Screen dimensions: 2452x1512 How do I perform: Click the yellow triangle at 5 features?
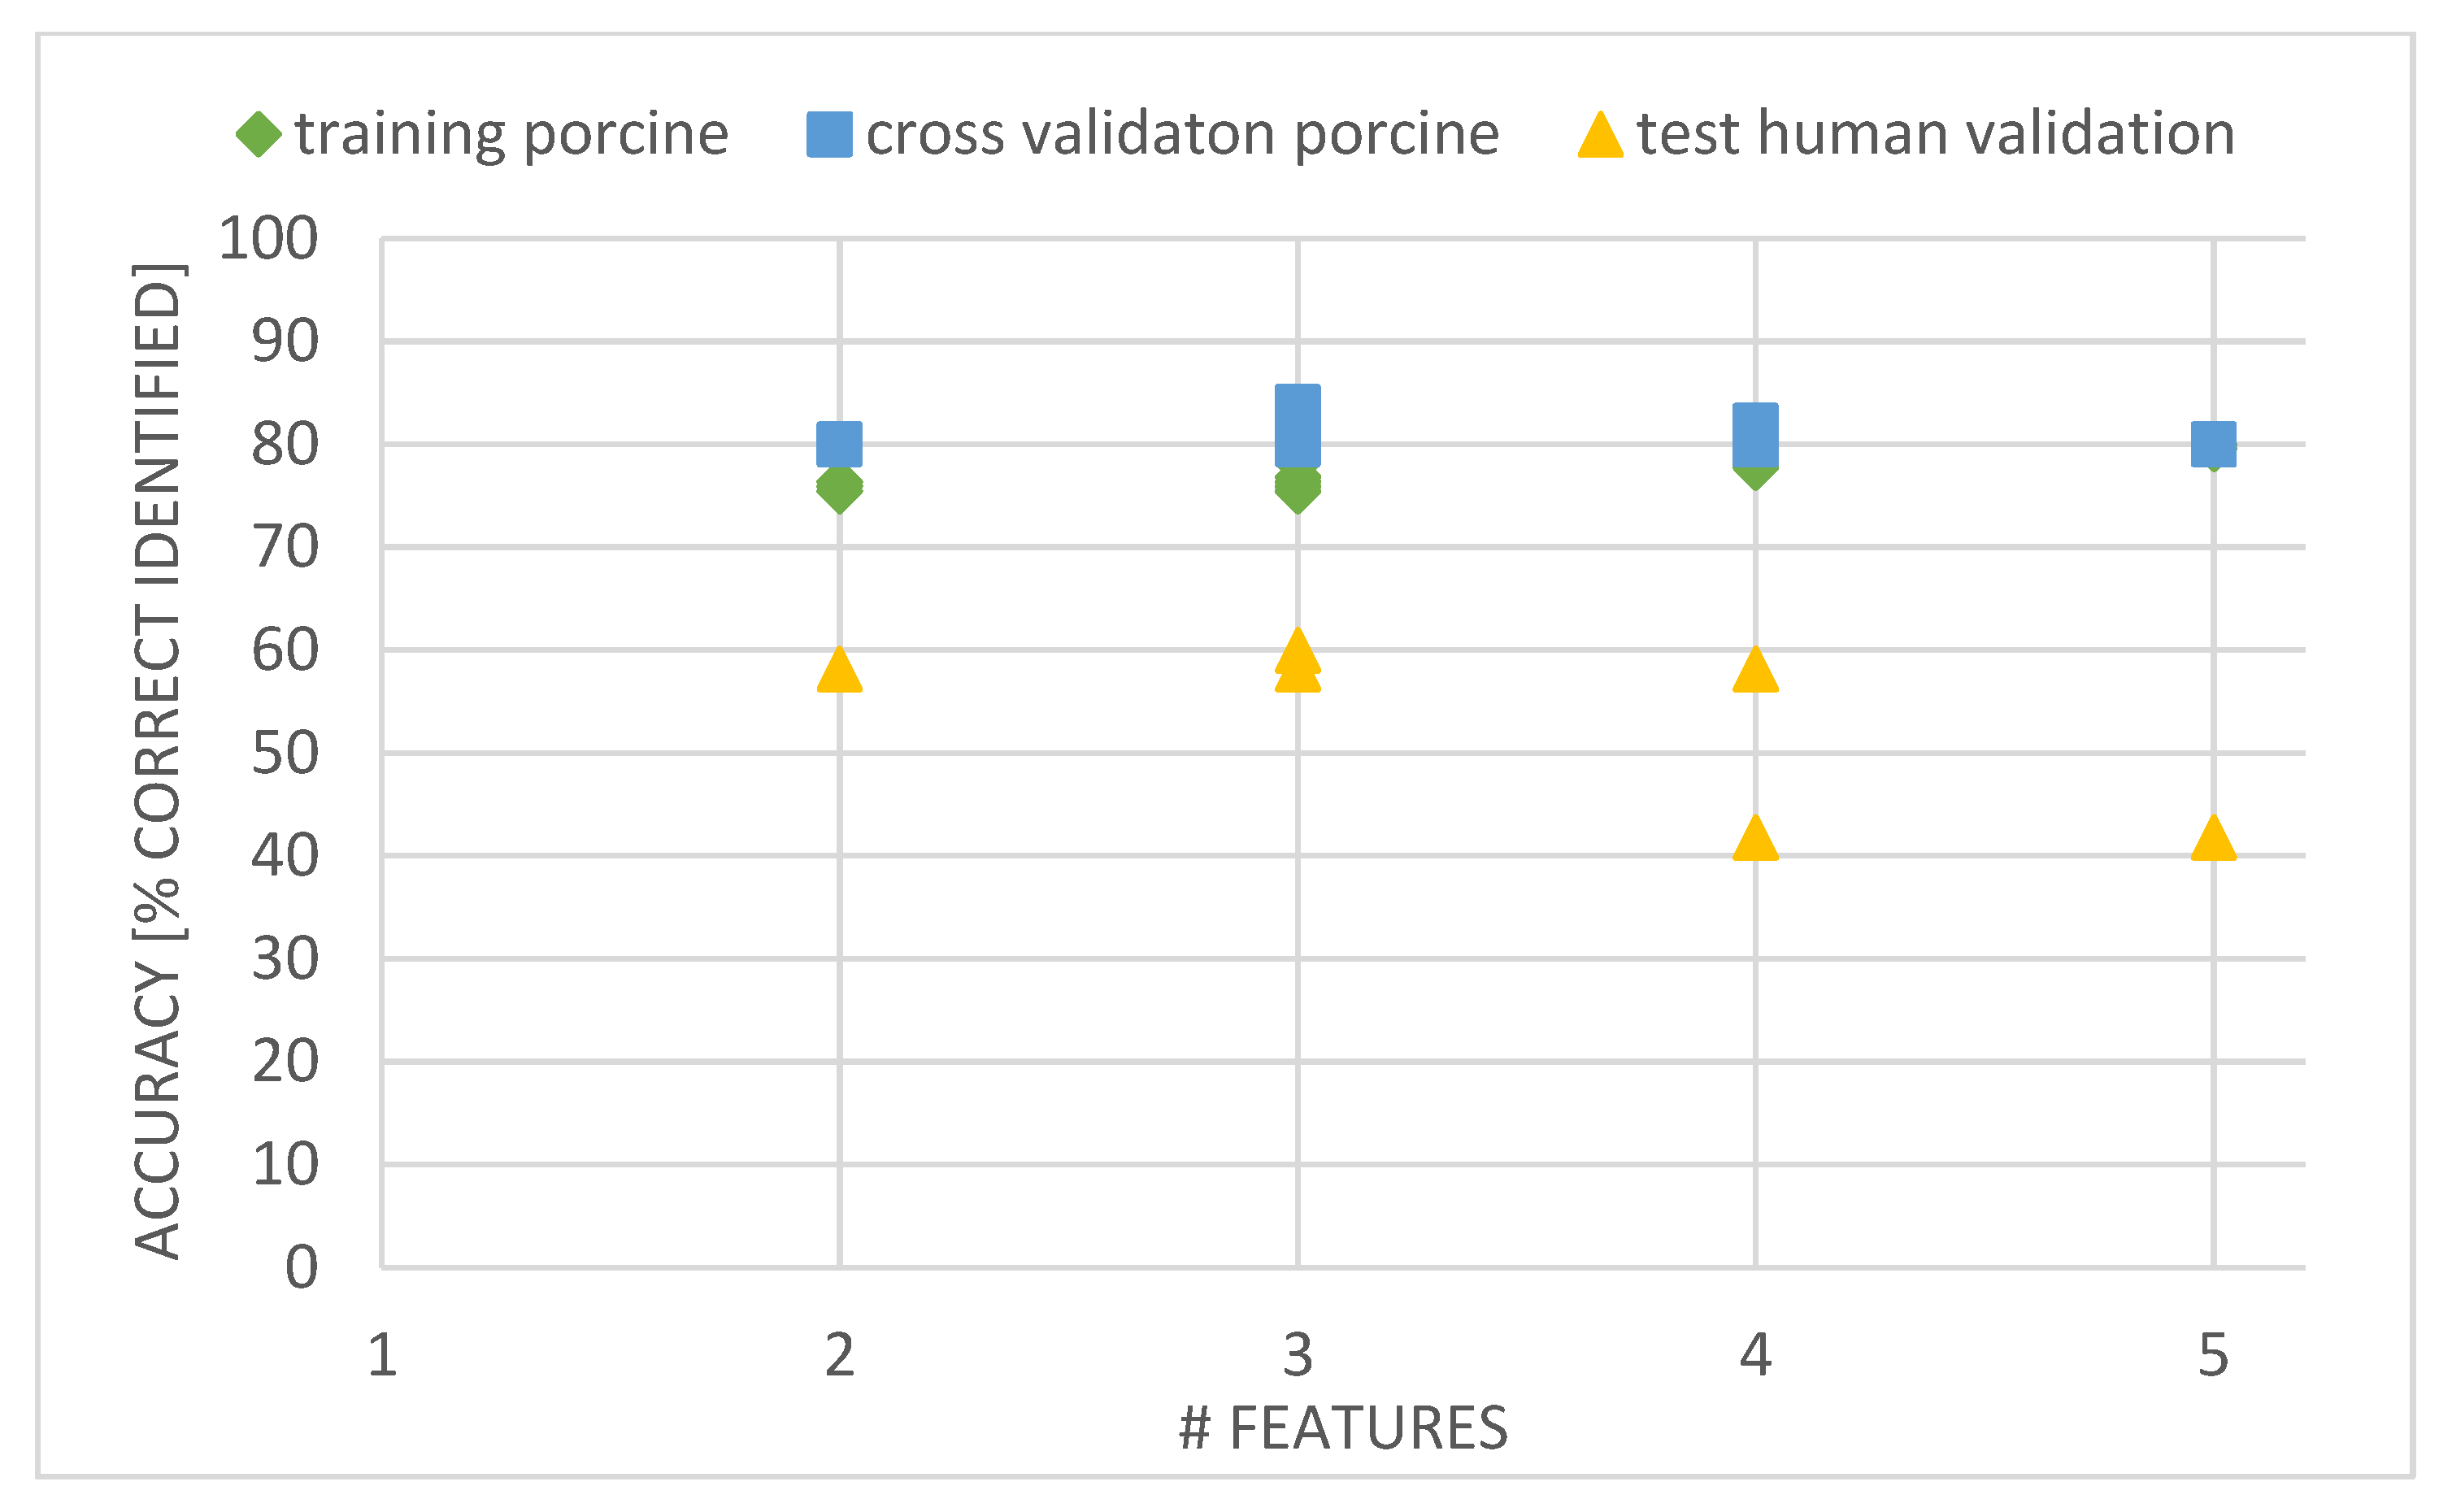tap(2213, 840)
